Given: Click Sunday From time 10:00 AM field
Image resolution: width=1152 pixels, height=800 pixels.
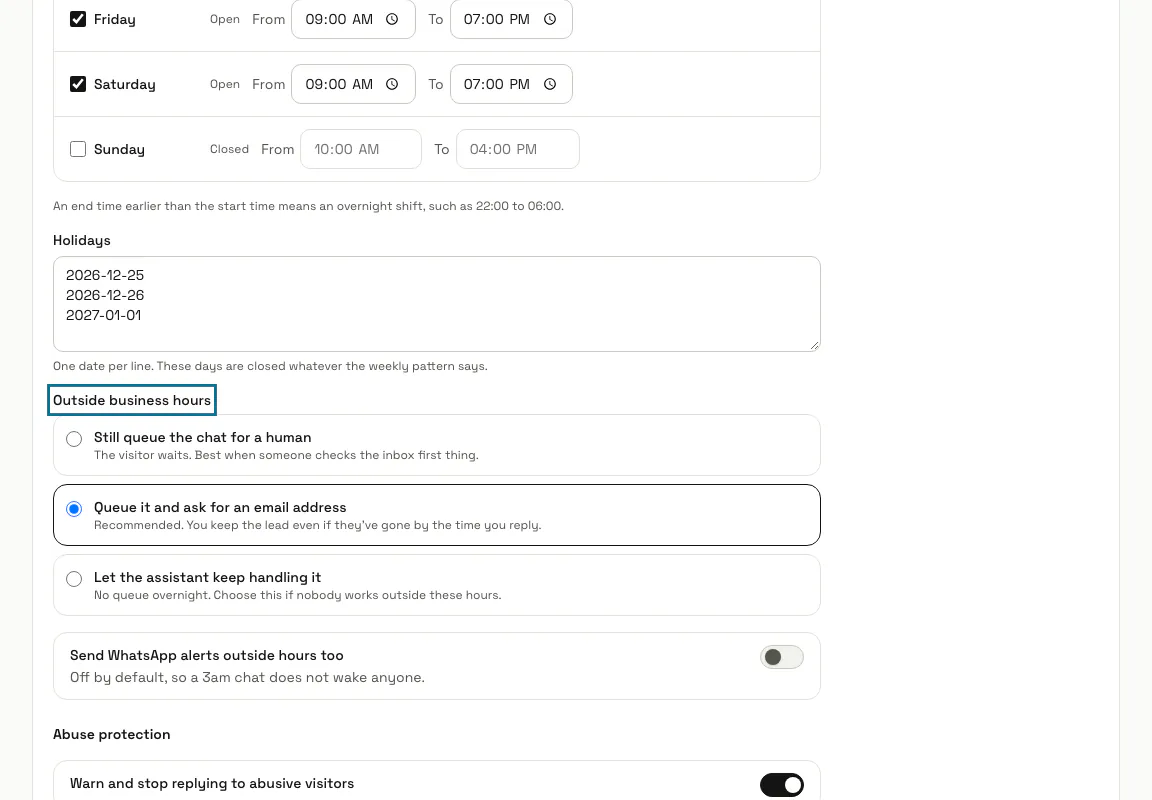Looking at the screenshot, I should coord(361,149).
